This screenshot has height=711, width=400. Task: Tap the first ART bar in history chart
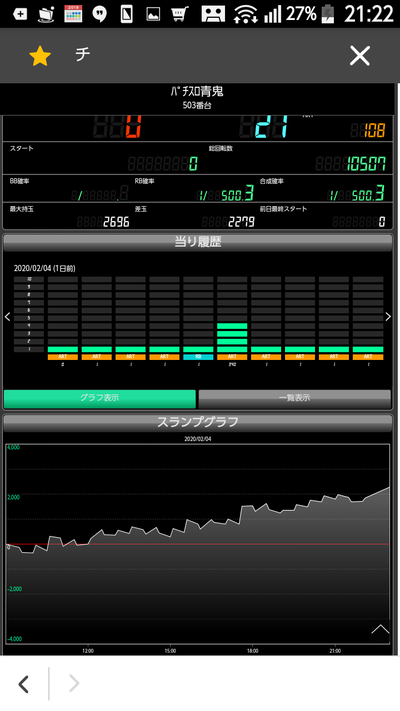click(63, 350)
